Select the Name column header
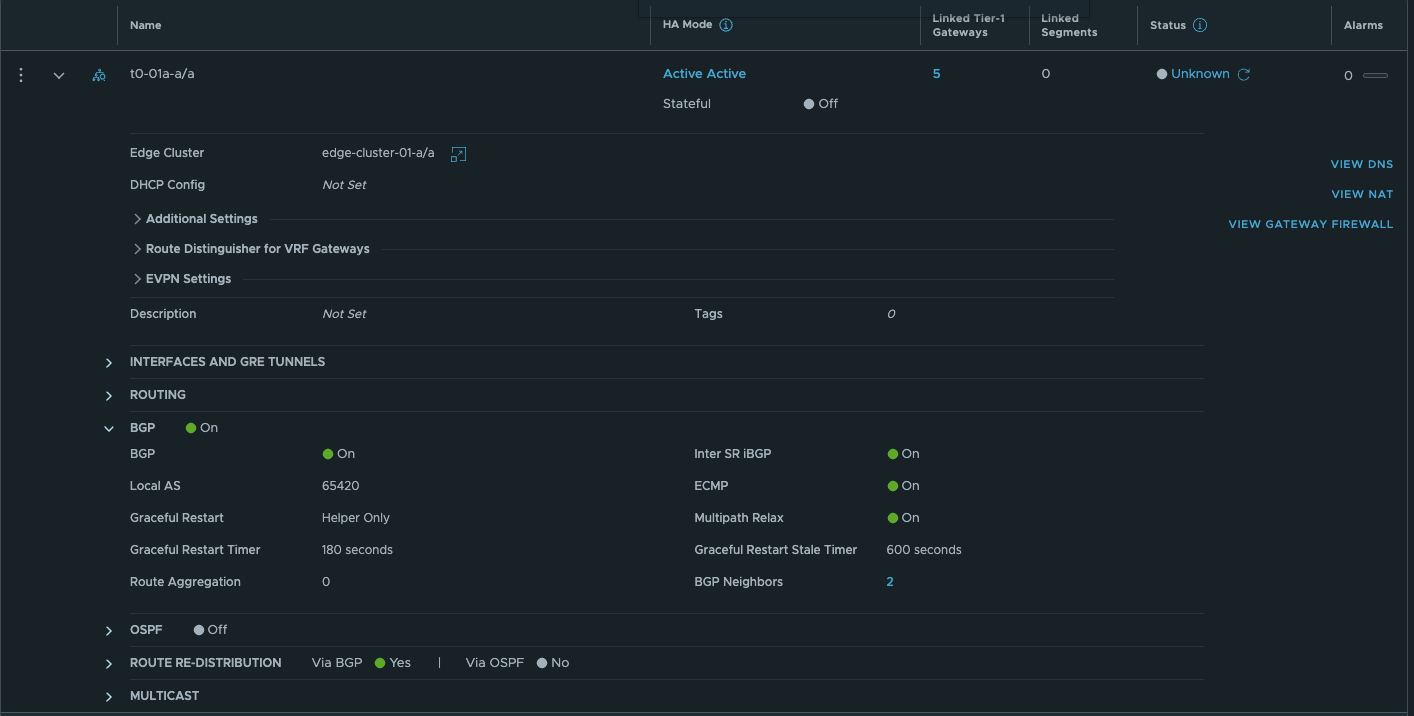The width and height of the screenshot is (1414, 716). 145,24
